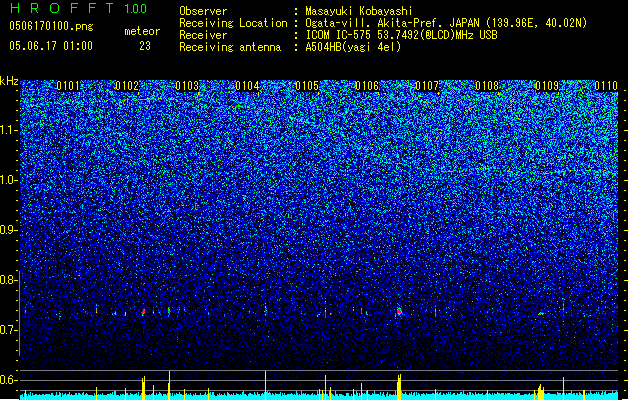Click the Observer name Masayuki Kobayashi
The width and height of the screenshot is (629, 400).
(x=359, y=11)
